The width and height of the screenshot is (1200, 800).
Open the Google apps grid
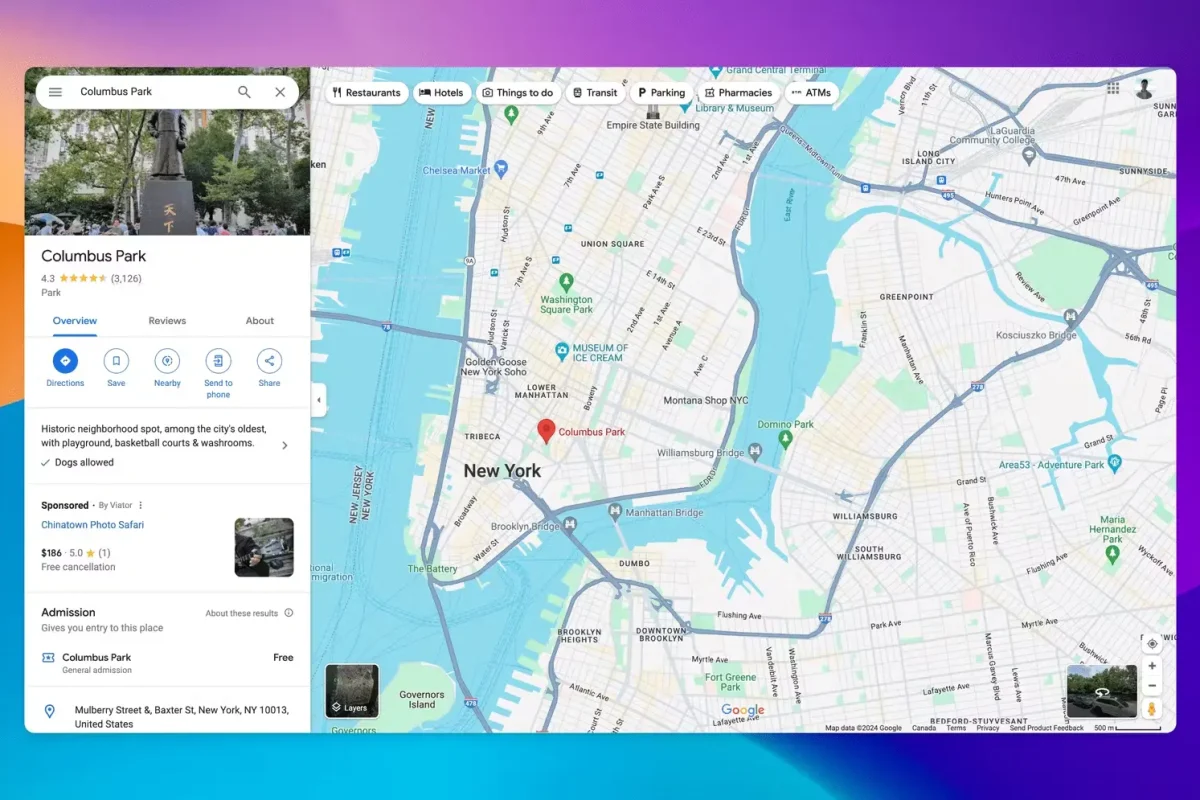(1113, 89)
